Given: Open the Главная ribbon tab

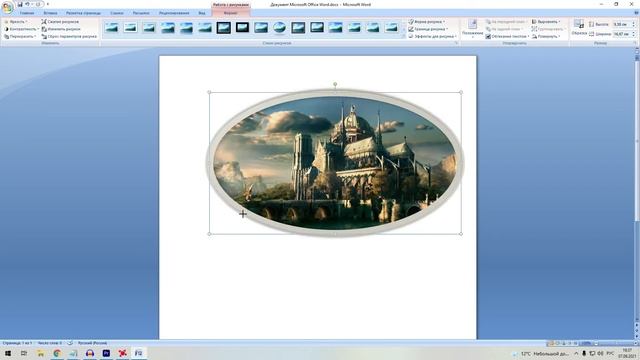Looking at the screenshot, I should pyautogui.click(x=27, y=13).
